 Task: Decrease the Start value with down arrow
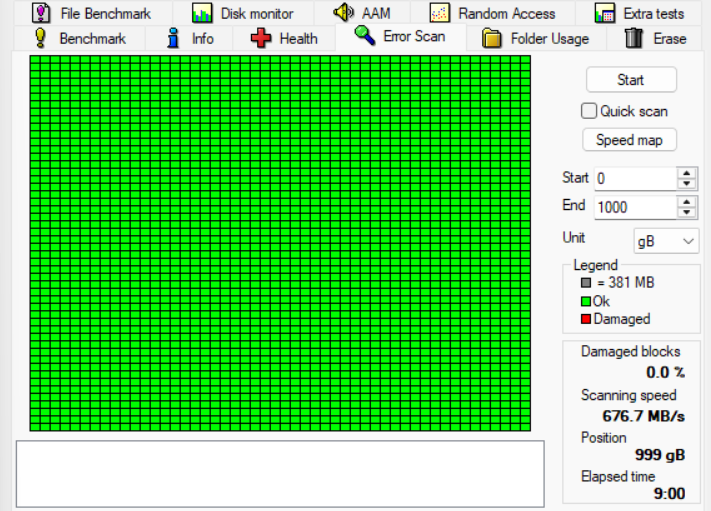[687, 184]
